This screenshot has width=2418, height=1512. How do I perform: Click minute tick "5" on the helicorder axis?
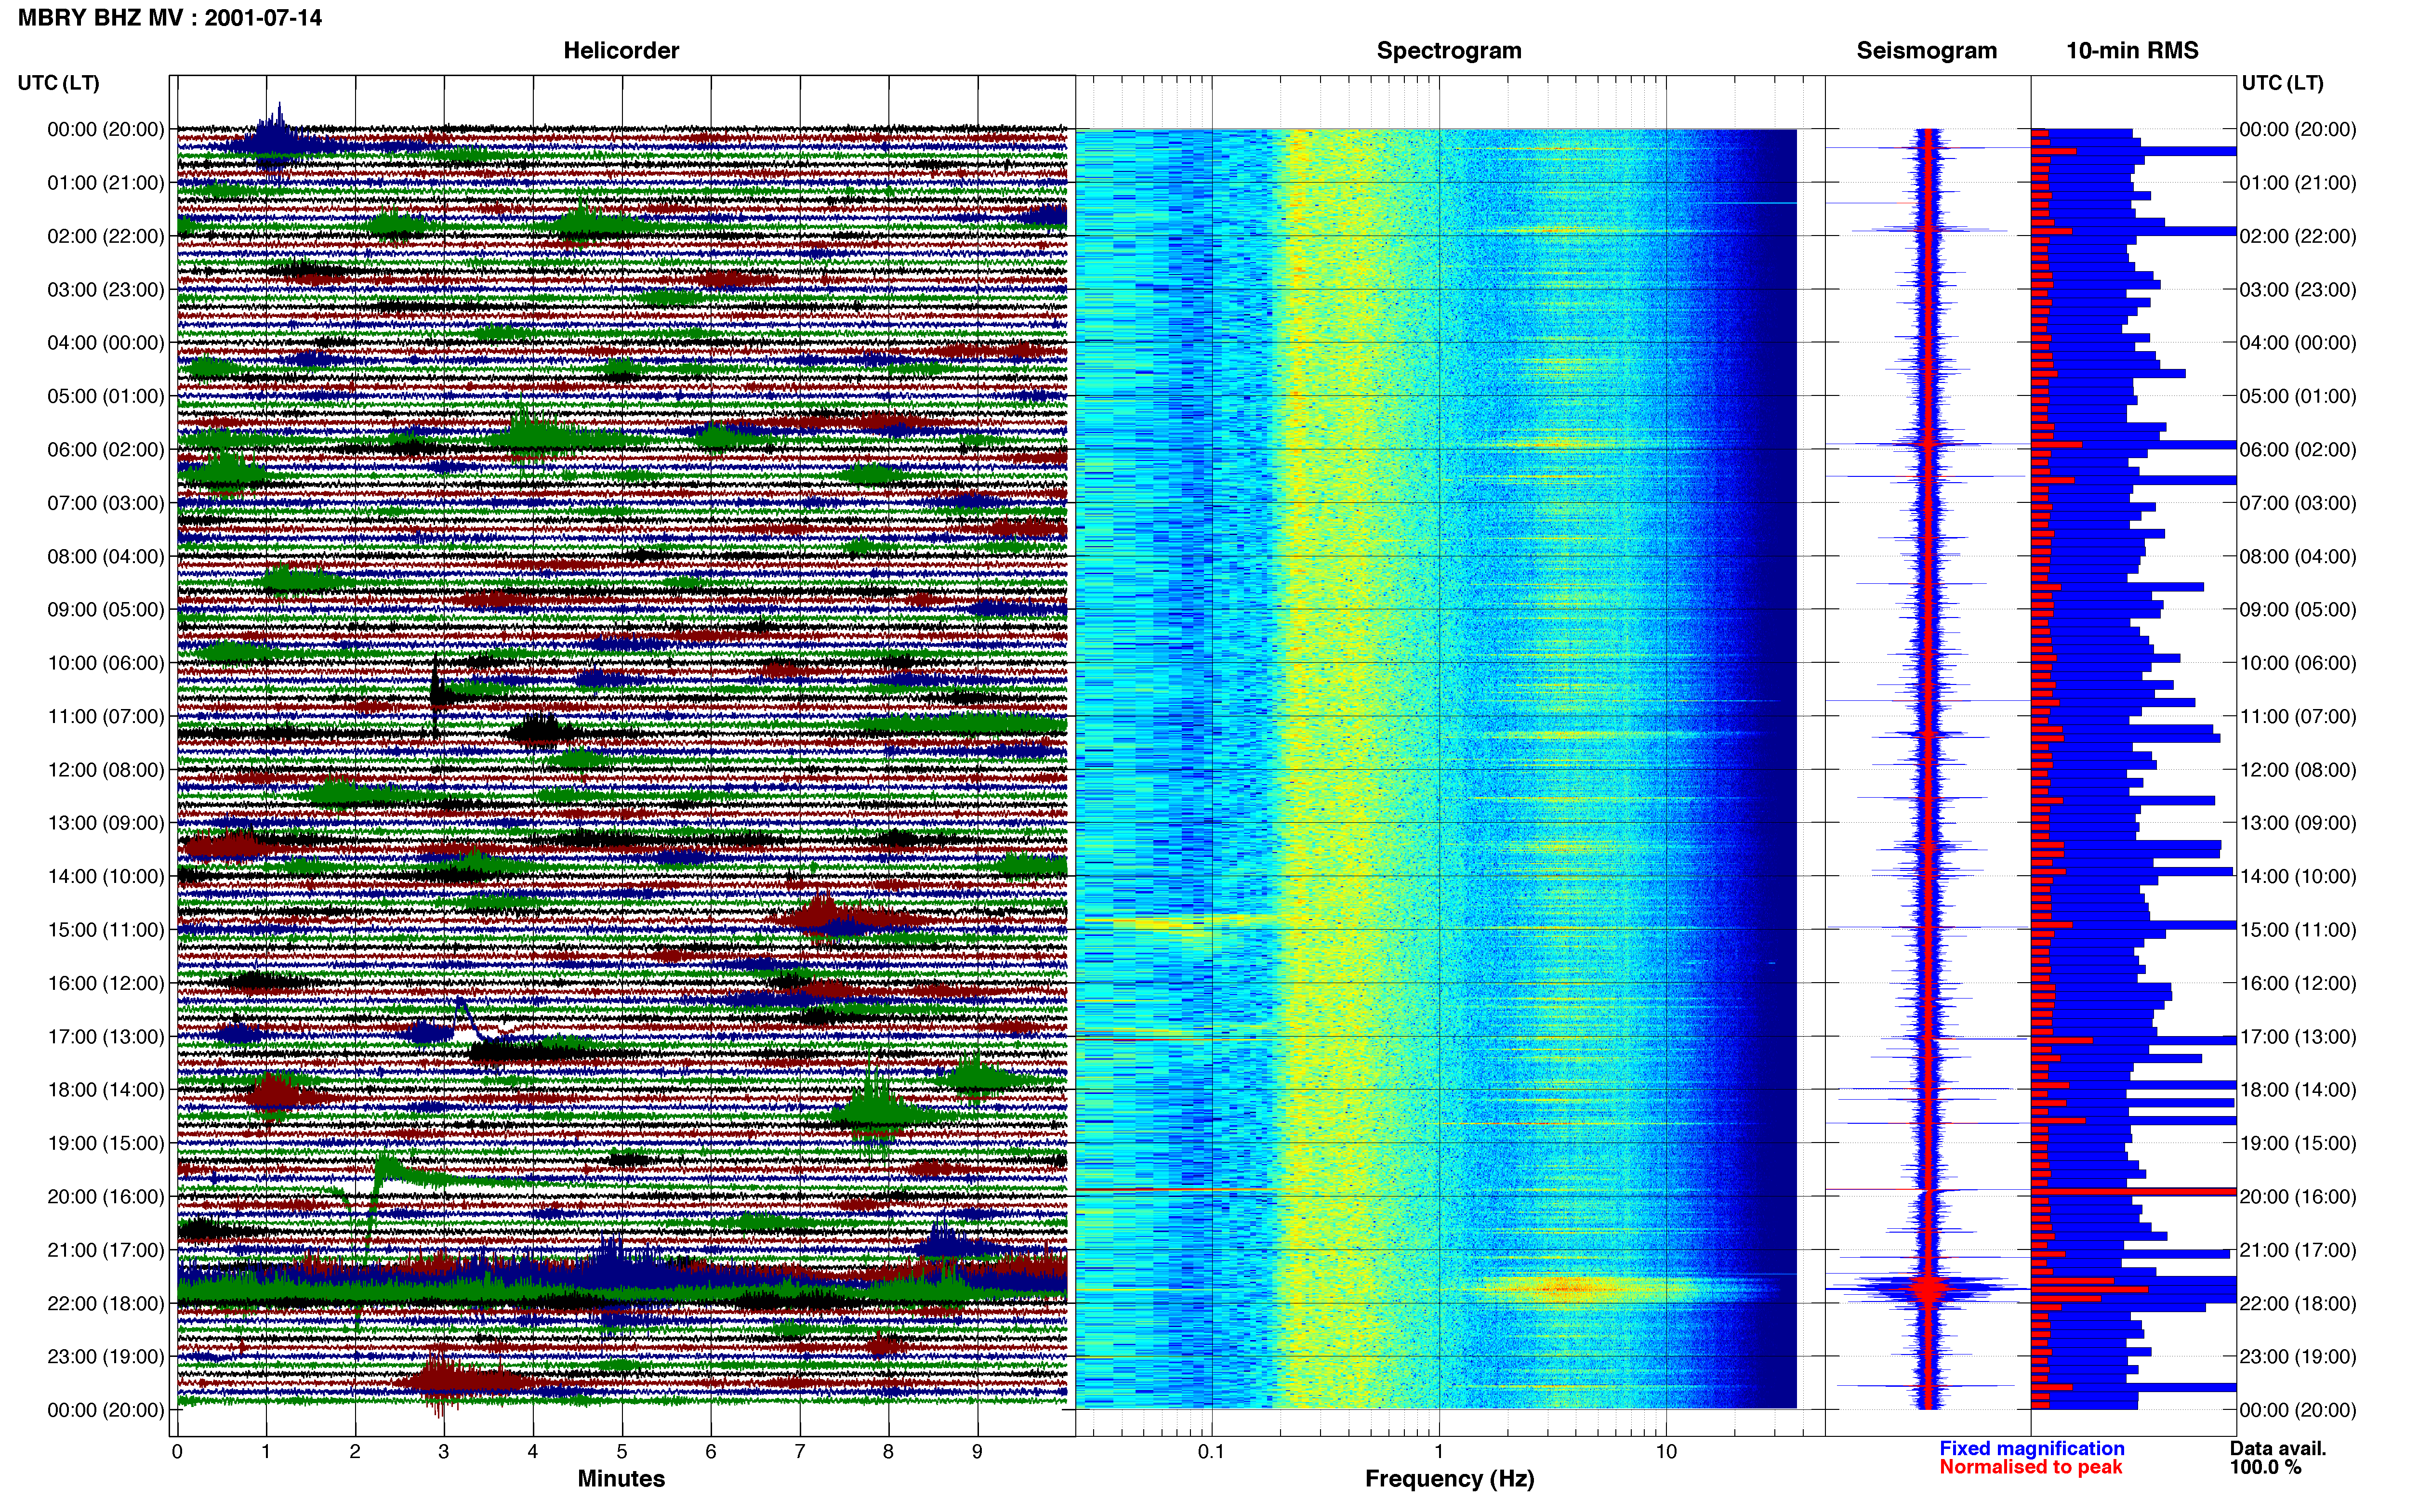(x=621, y=1451)
